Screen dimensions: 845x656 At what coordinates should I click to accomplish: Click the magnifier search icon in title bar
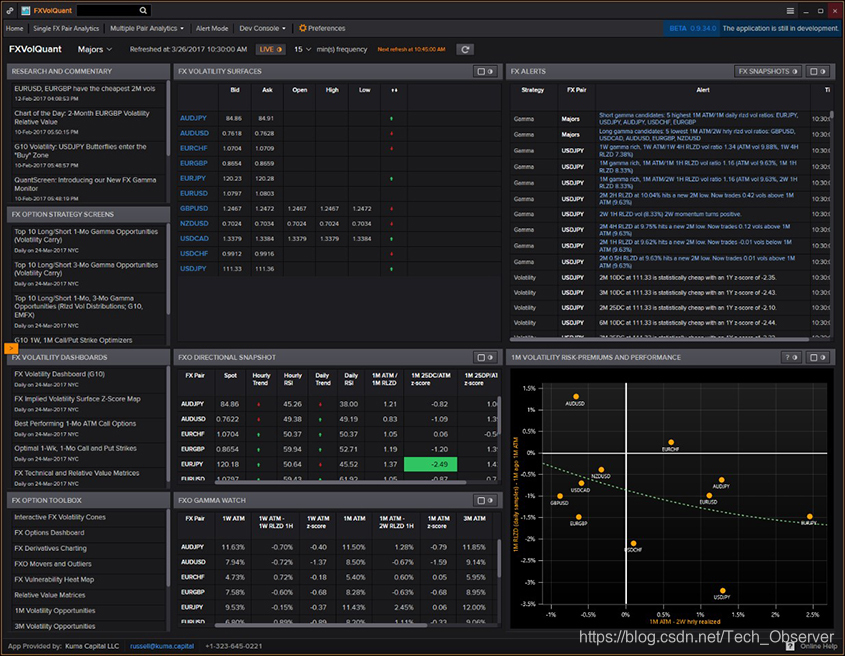tap(143, 10)
